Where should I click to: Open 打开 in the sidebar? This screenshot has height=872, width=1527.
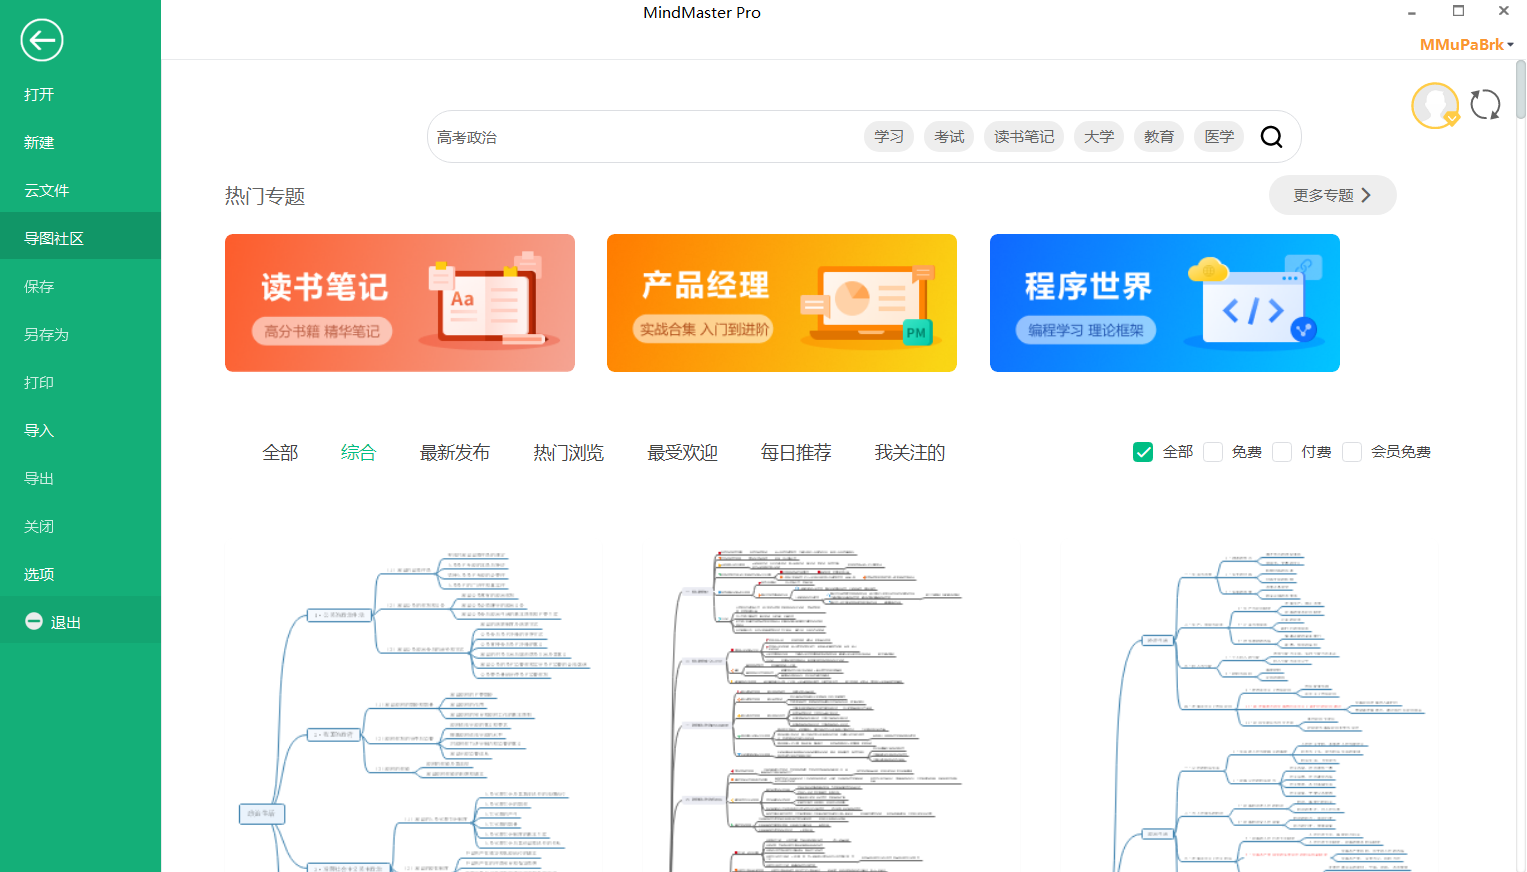point(80,94)
